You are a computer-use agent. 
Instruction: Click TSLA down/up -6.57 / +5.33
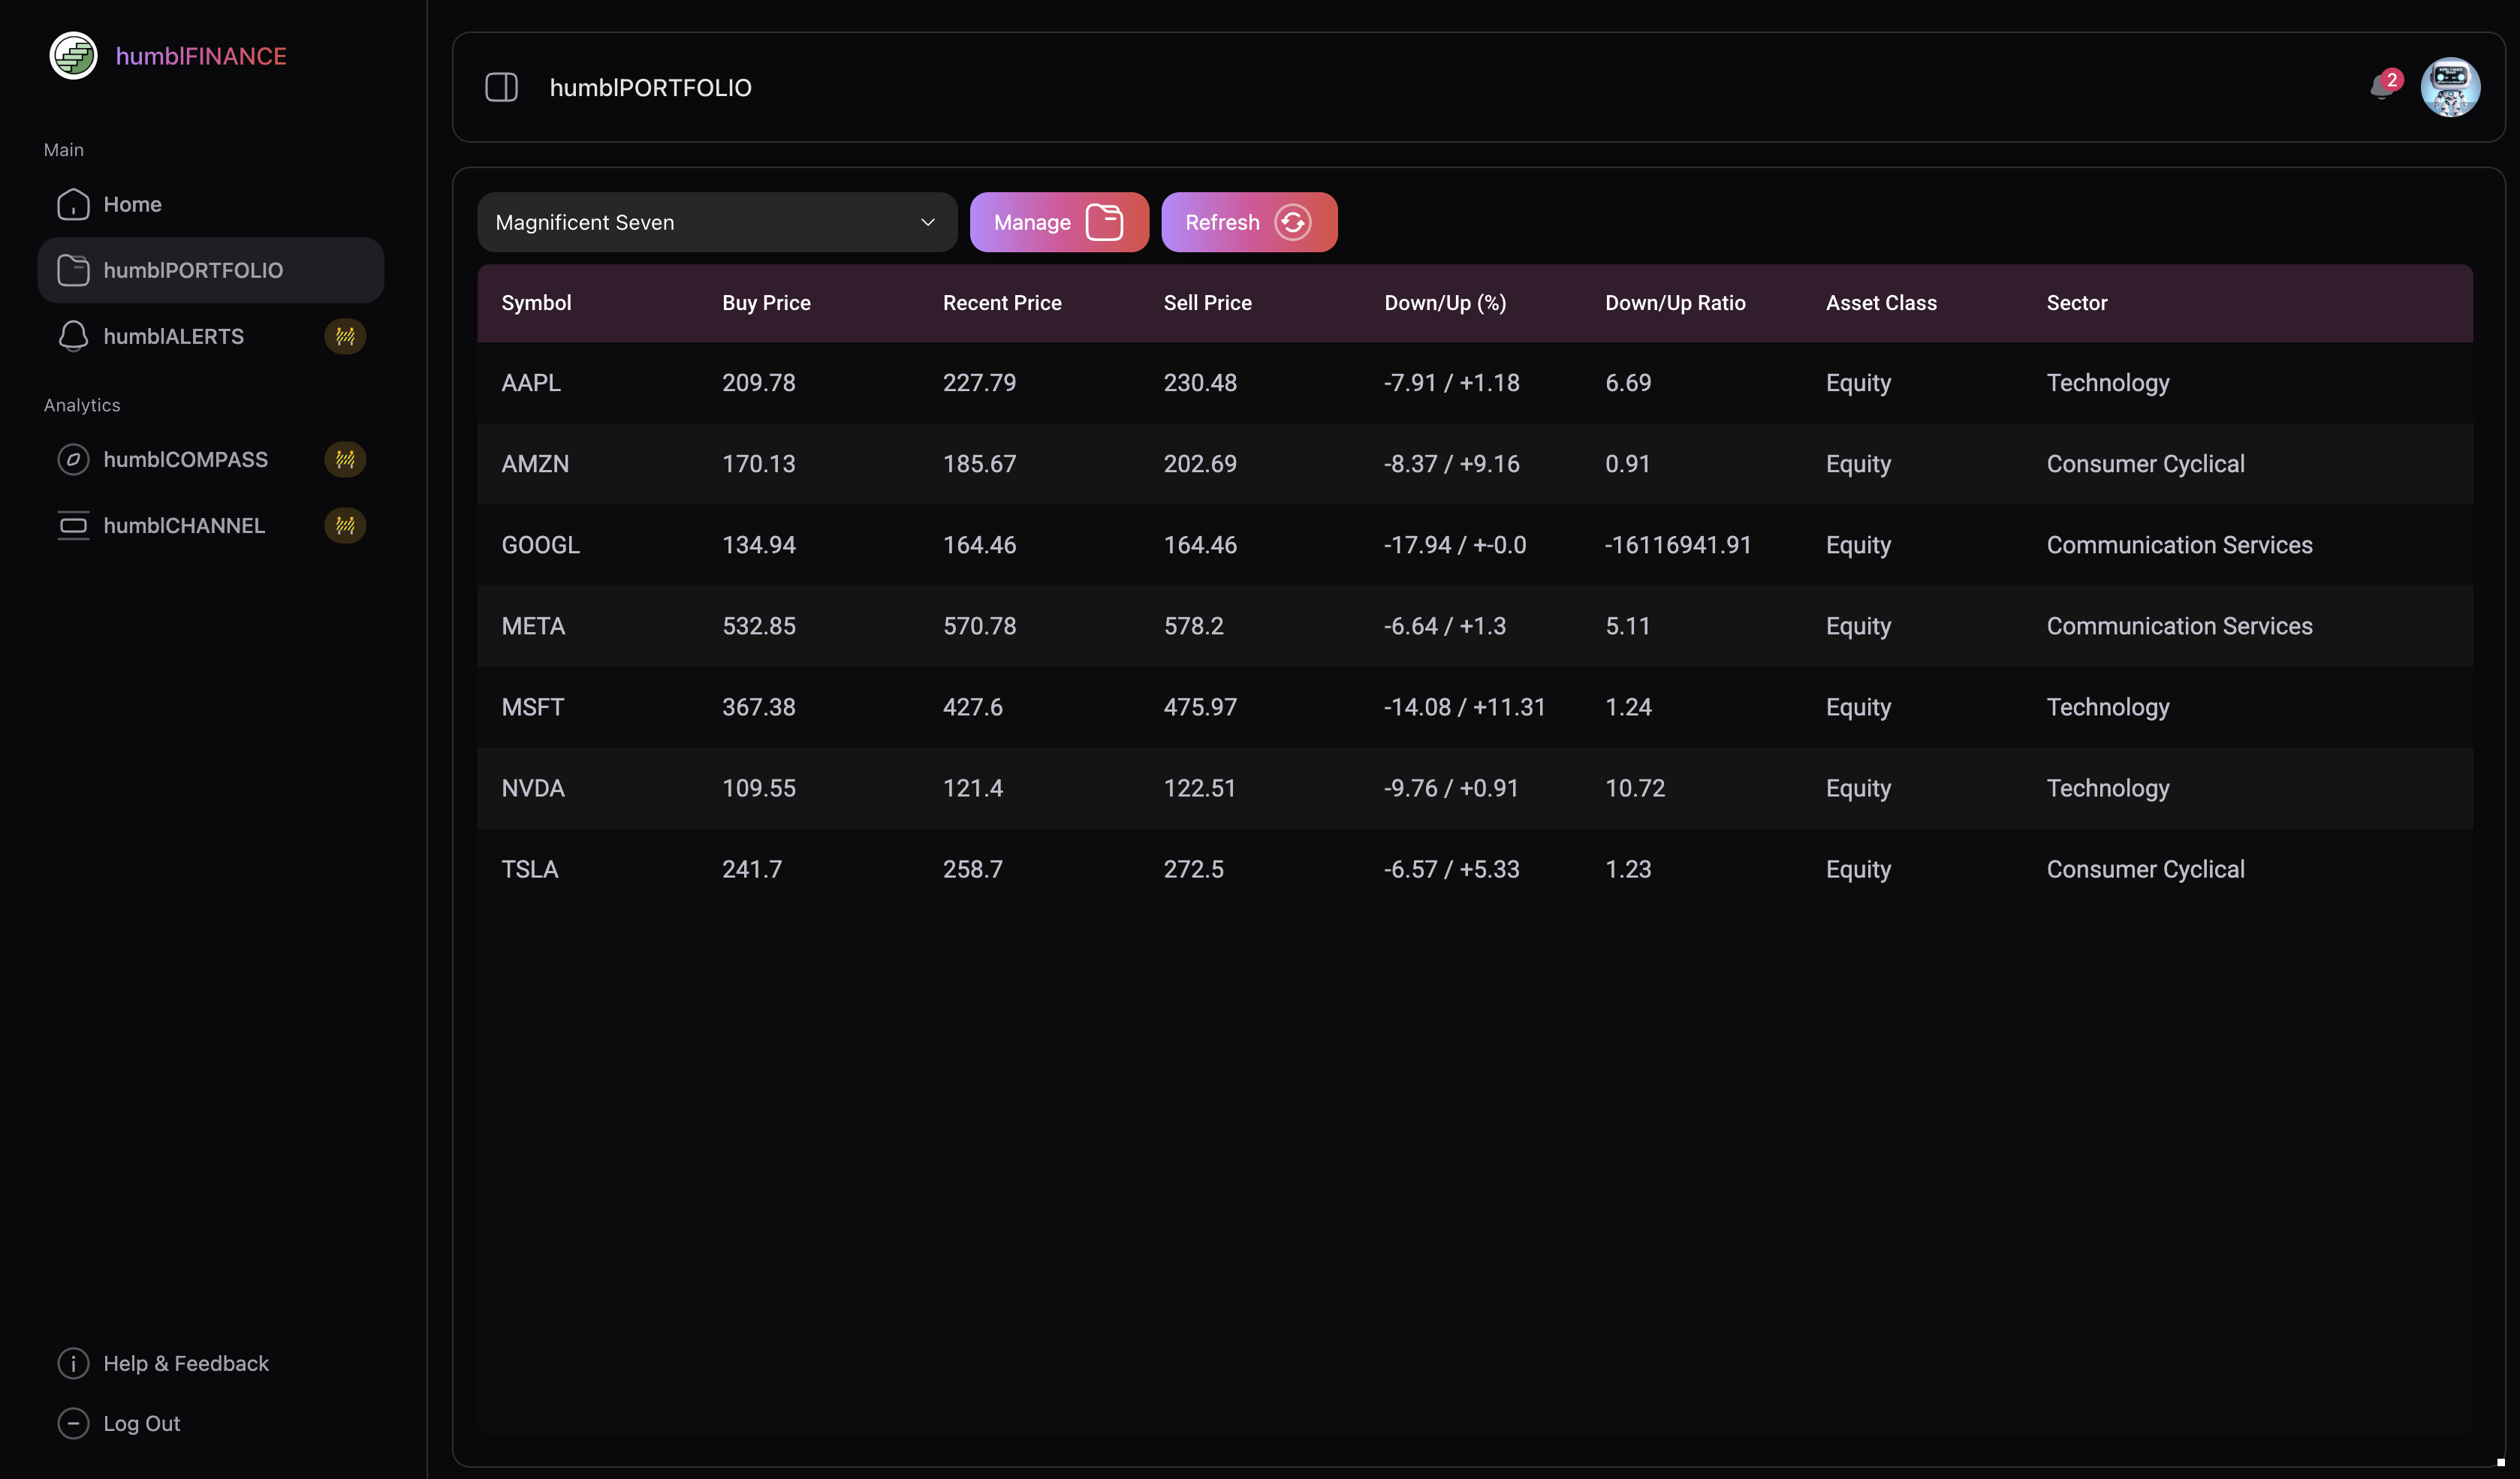(1451, 869)
